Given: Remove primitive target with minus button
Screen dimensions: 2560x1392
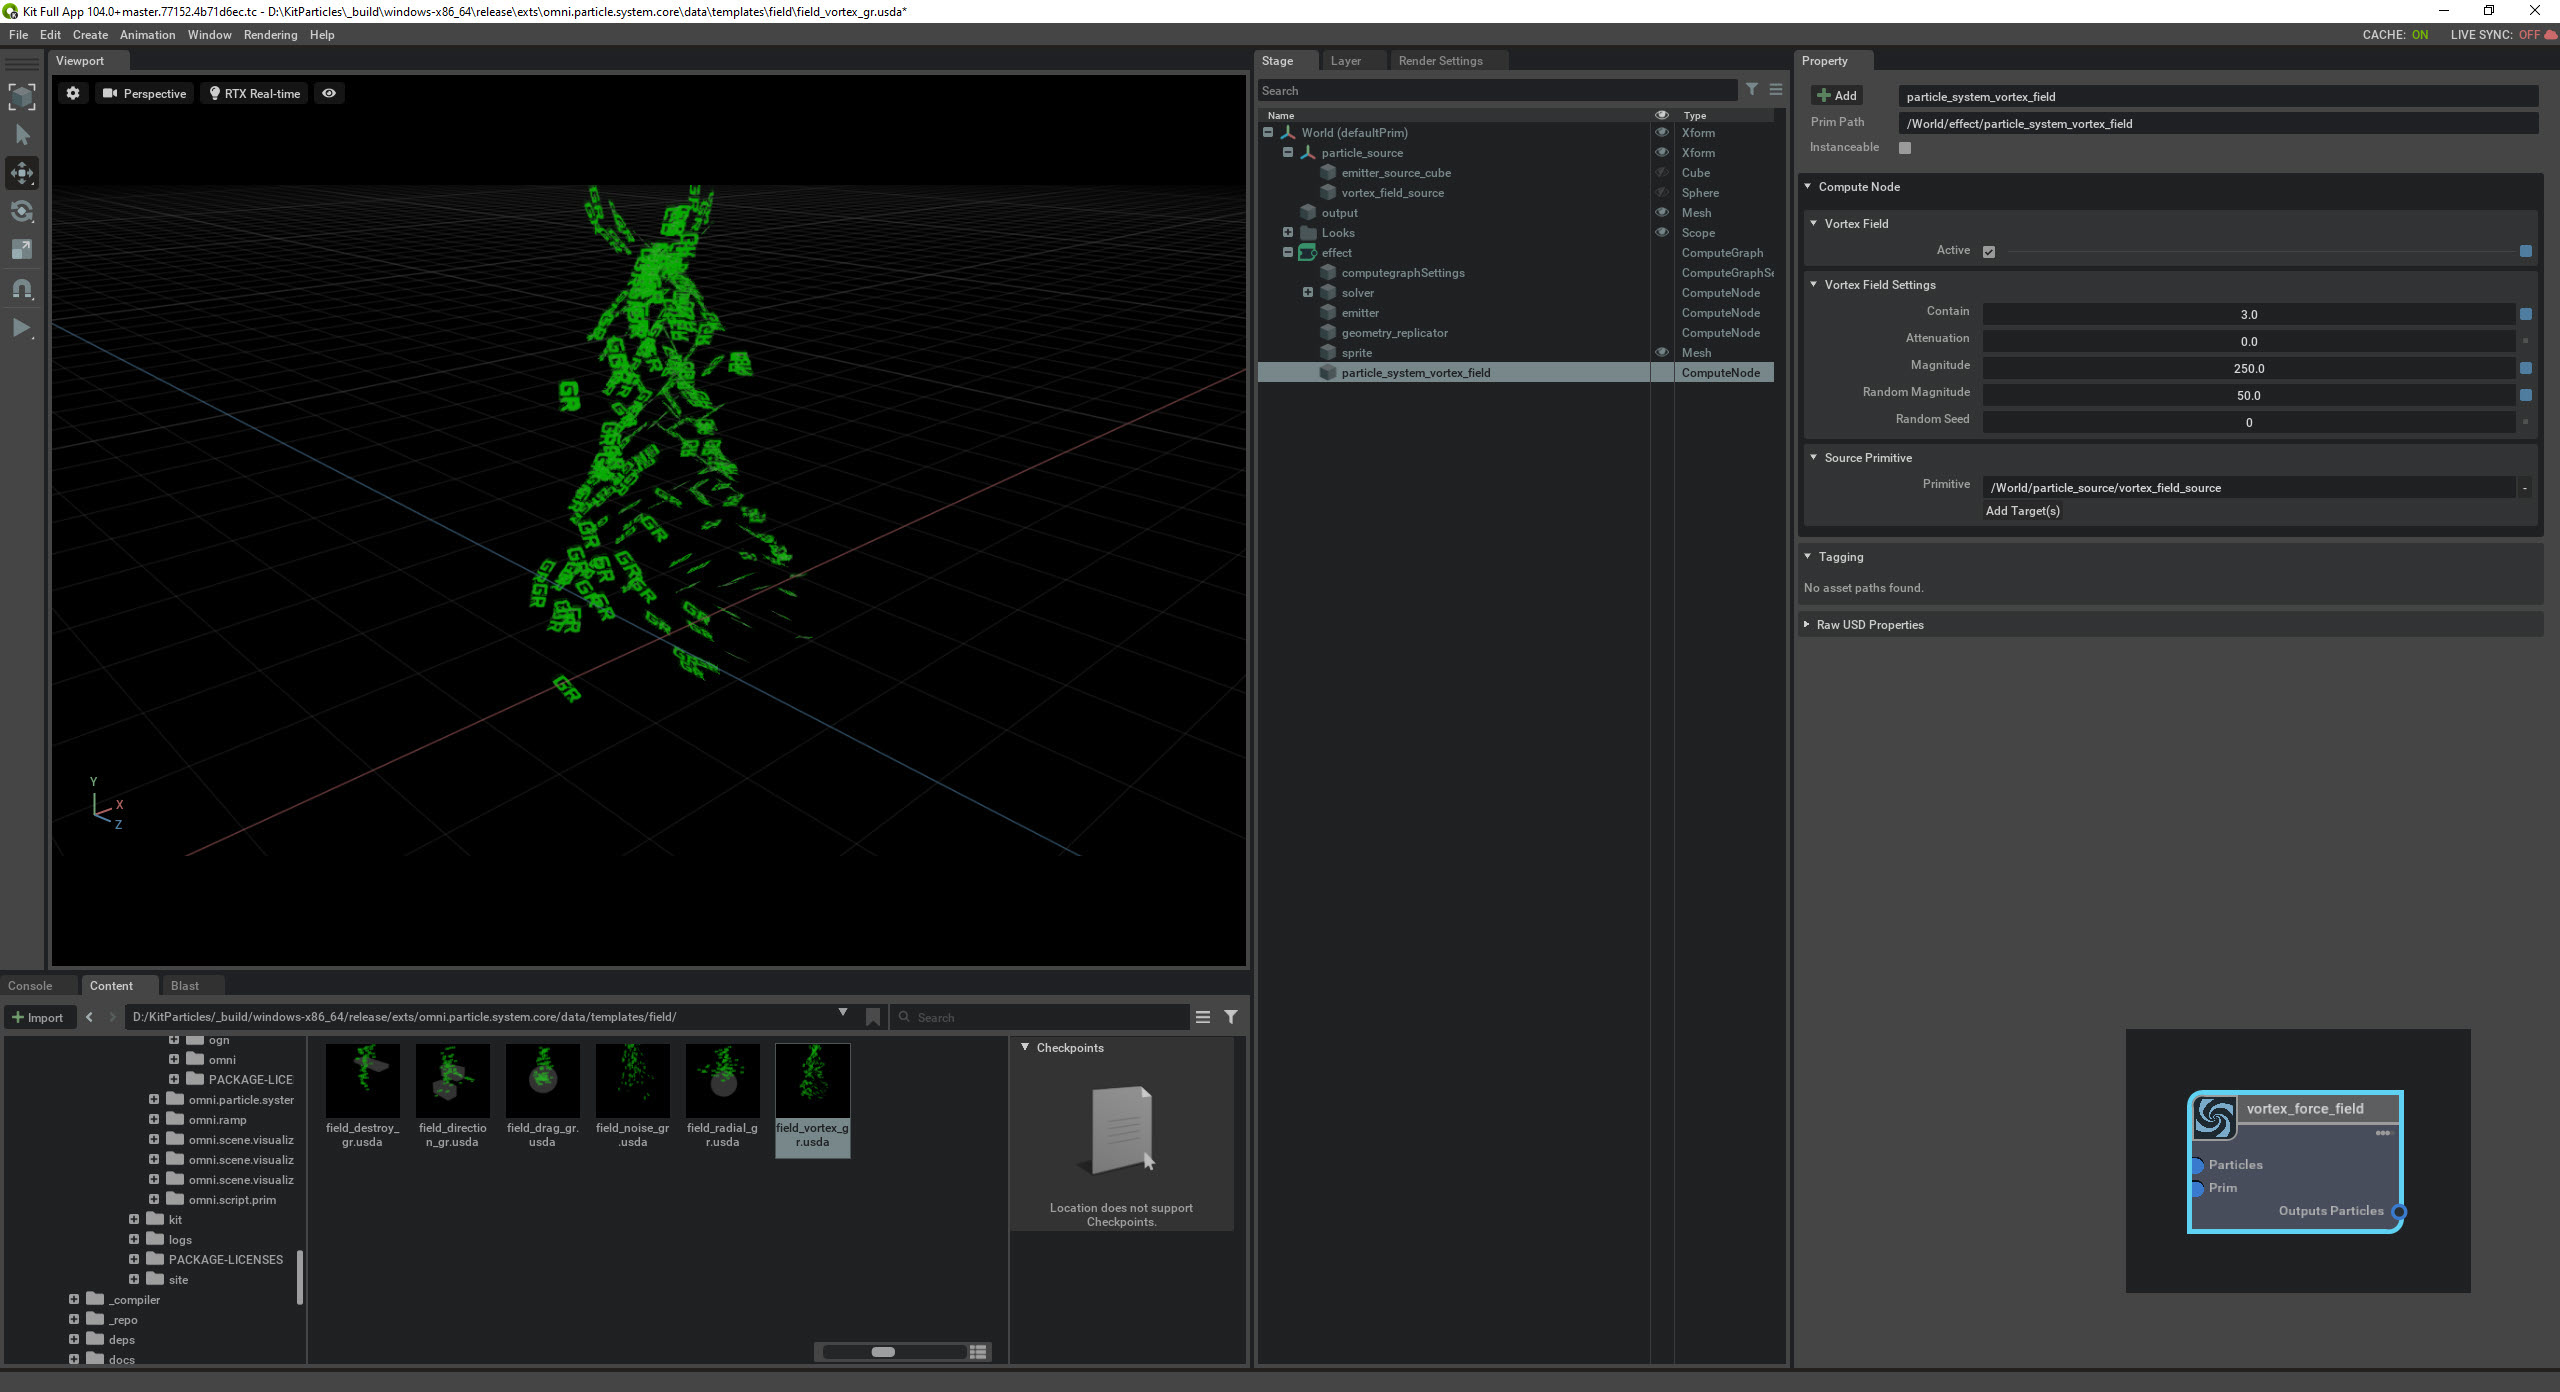Looking at the screenshot, I should click(x=2524, y=488).
